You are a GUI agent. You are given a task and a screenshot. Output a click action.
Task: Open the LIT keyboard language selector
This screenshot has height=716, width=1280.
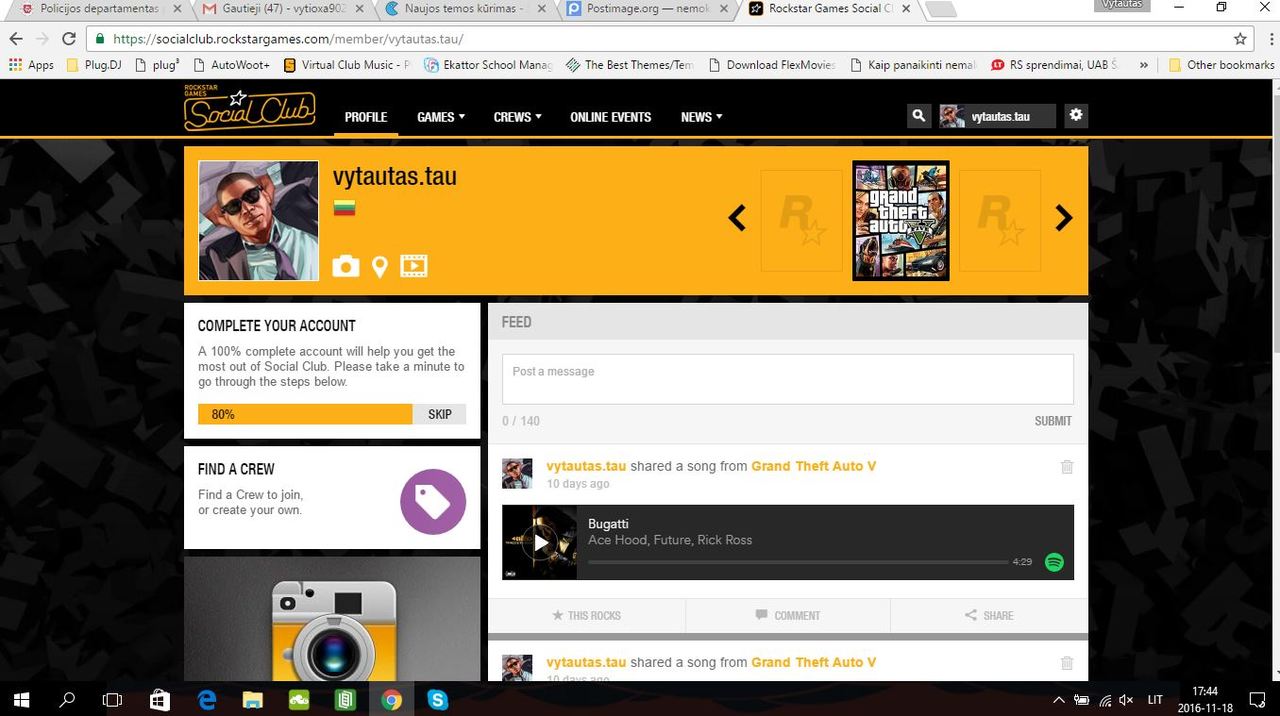click(x=1155, y=700)
